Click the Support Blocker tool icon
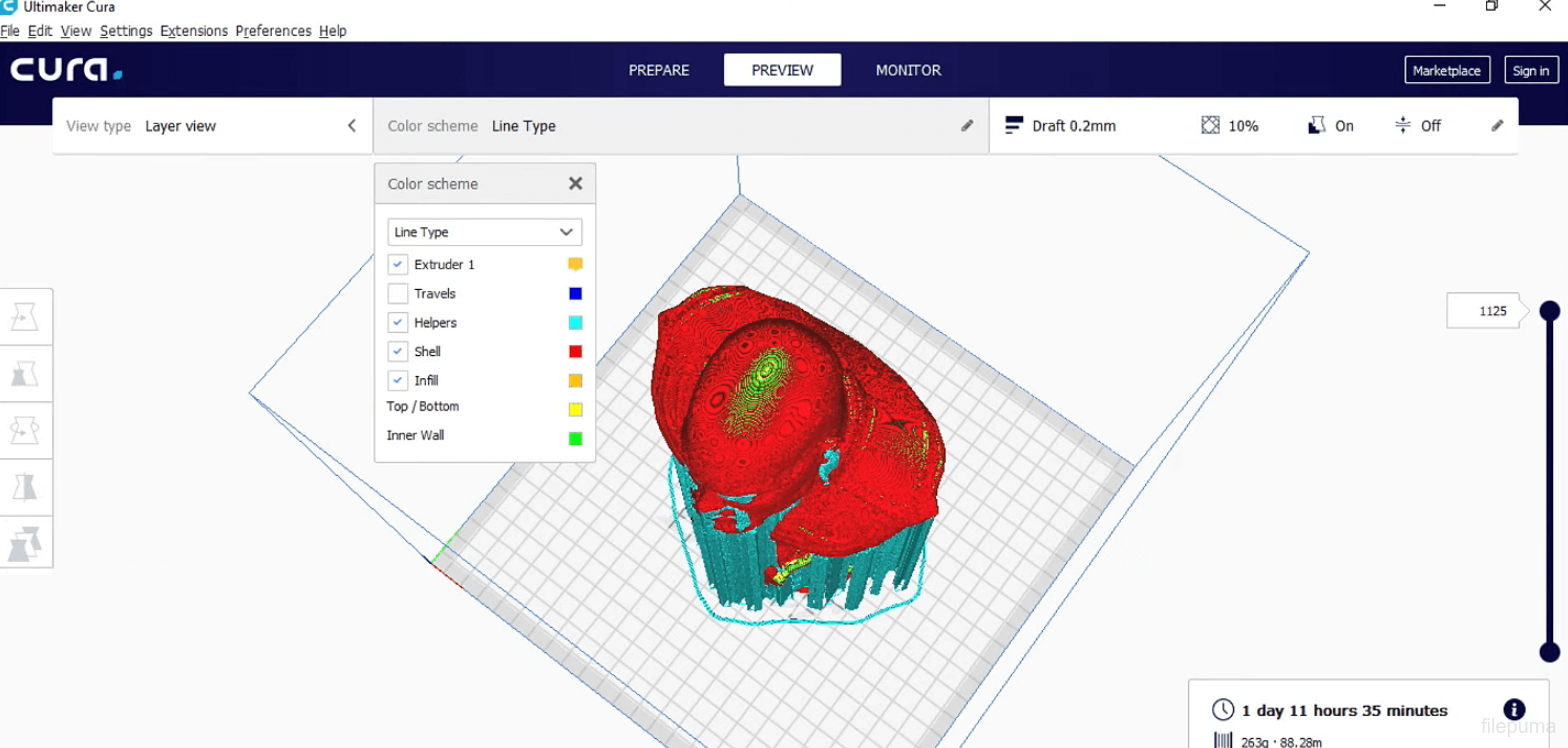The image size is (1568, 748). (x=24, y=543)
